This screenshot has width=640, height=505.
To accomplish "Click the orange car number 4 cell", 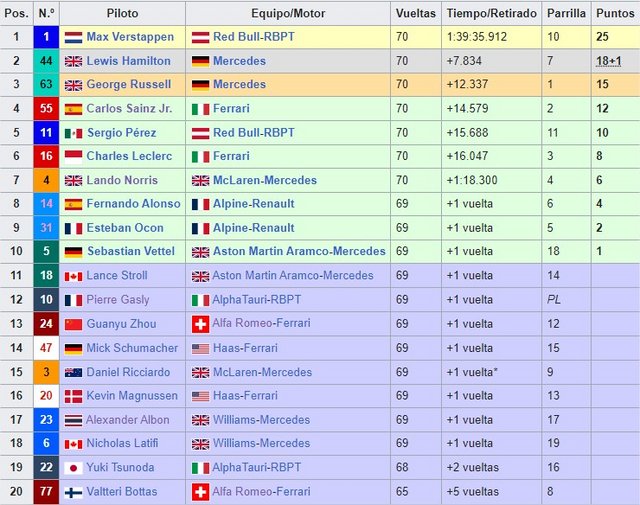I will 46,180.
